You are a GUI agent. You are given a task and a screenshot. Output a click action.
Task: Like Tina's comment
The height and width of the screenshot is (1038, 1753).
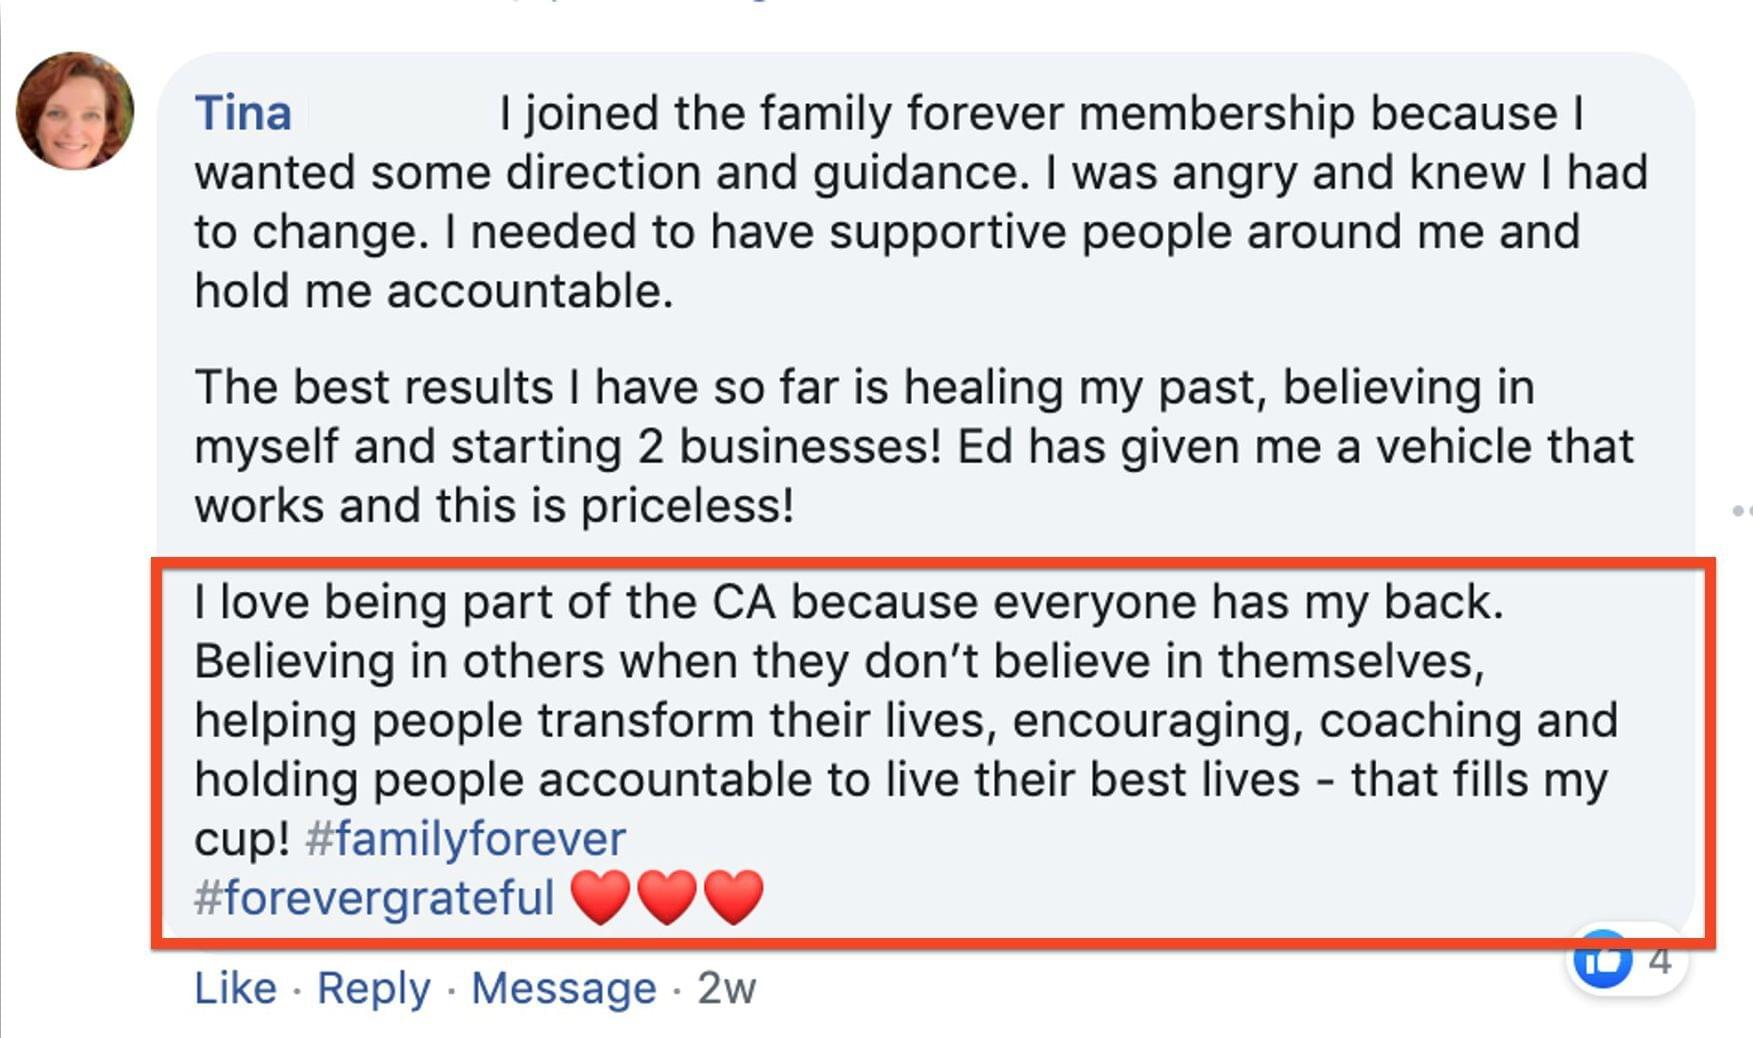(235, 988)
